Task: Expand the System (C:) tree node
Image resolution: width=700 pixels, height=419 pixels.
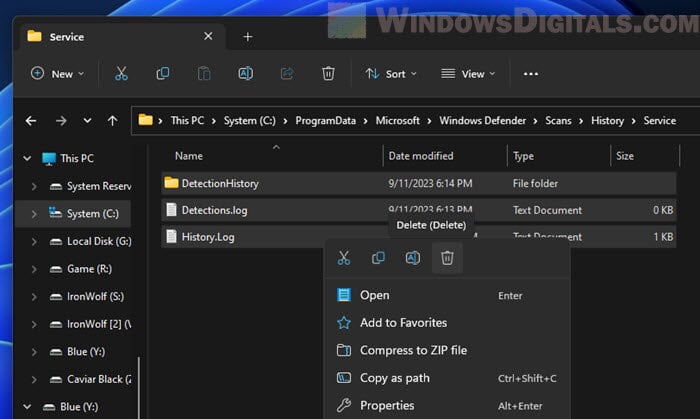Action: [x=34, y=214]
